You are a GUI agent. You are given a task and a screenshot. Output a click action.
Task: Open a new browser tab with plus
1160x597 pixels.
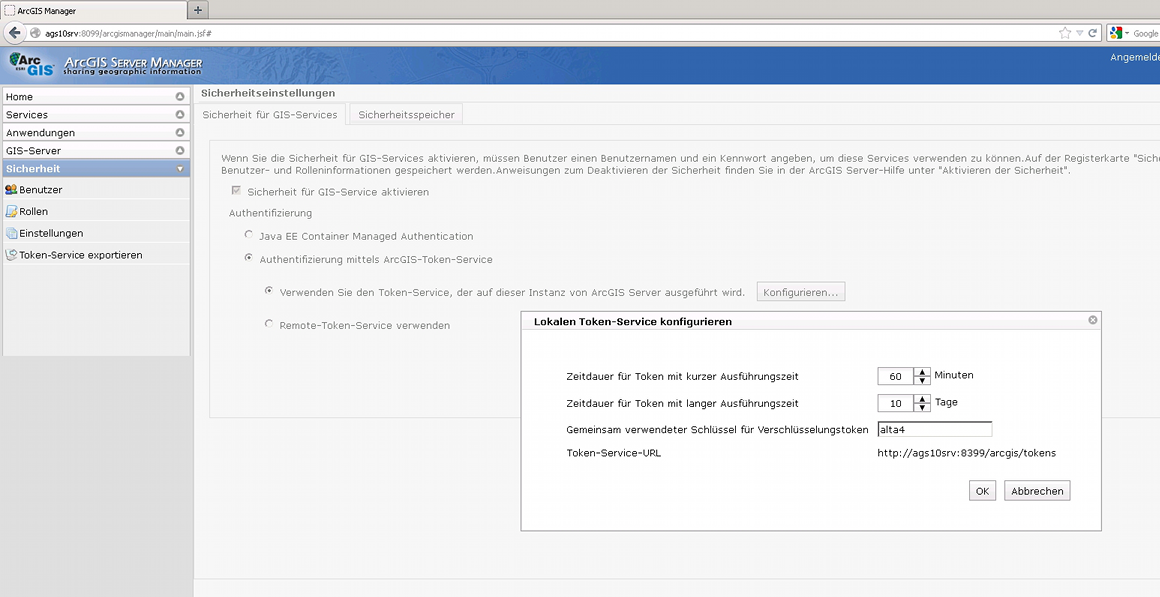pos(198,10)
